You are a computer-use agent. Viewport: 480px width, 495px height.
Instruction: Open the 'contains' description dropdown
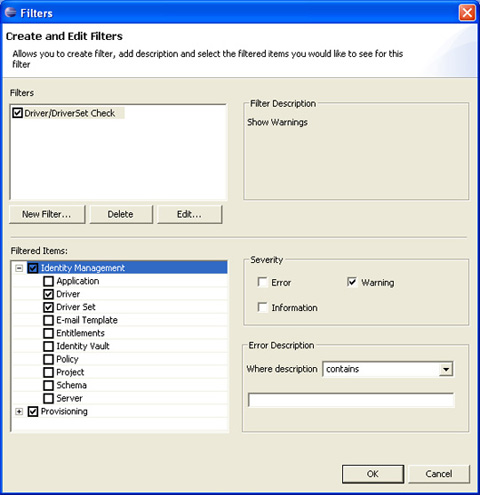click(446, 369)
